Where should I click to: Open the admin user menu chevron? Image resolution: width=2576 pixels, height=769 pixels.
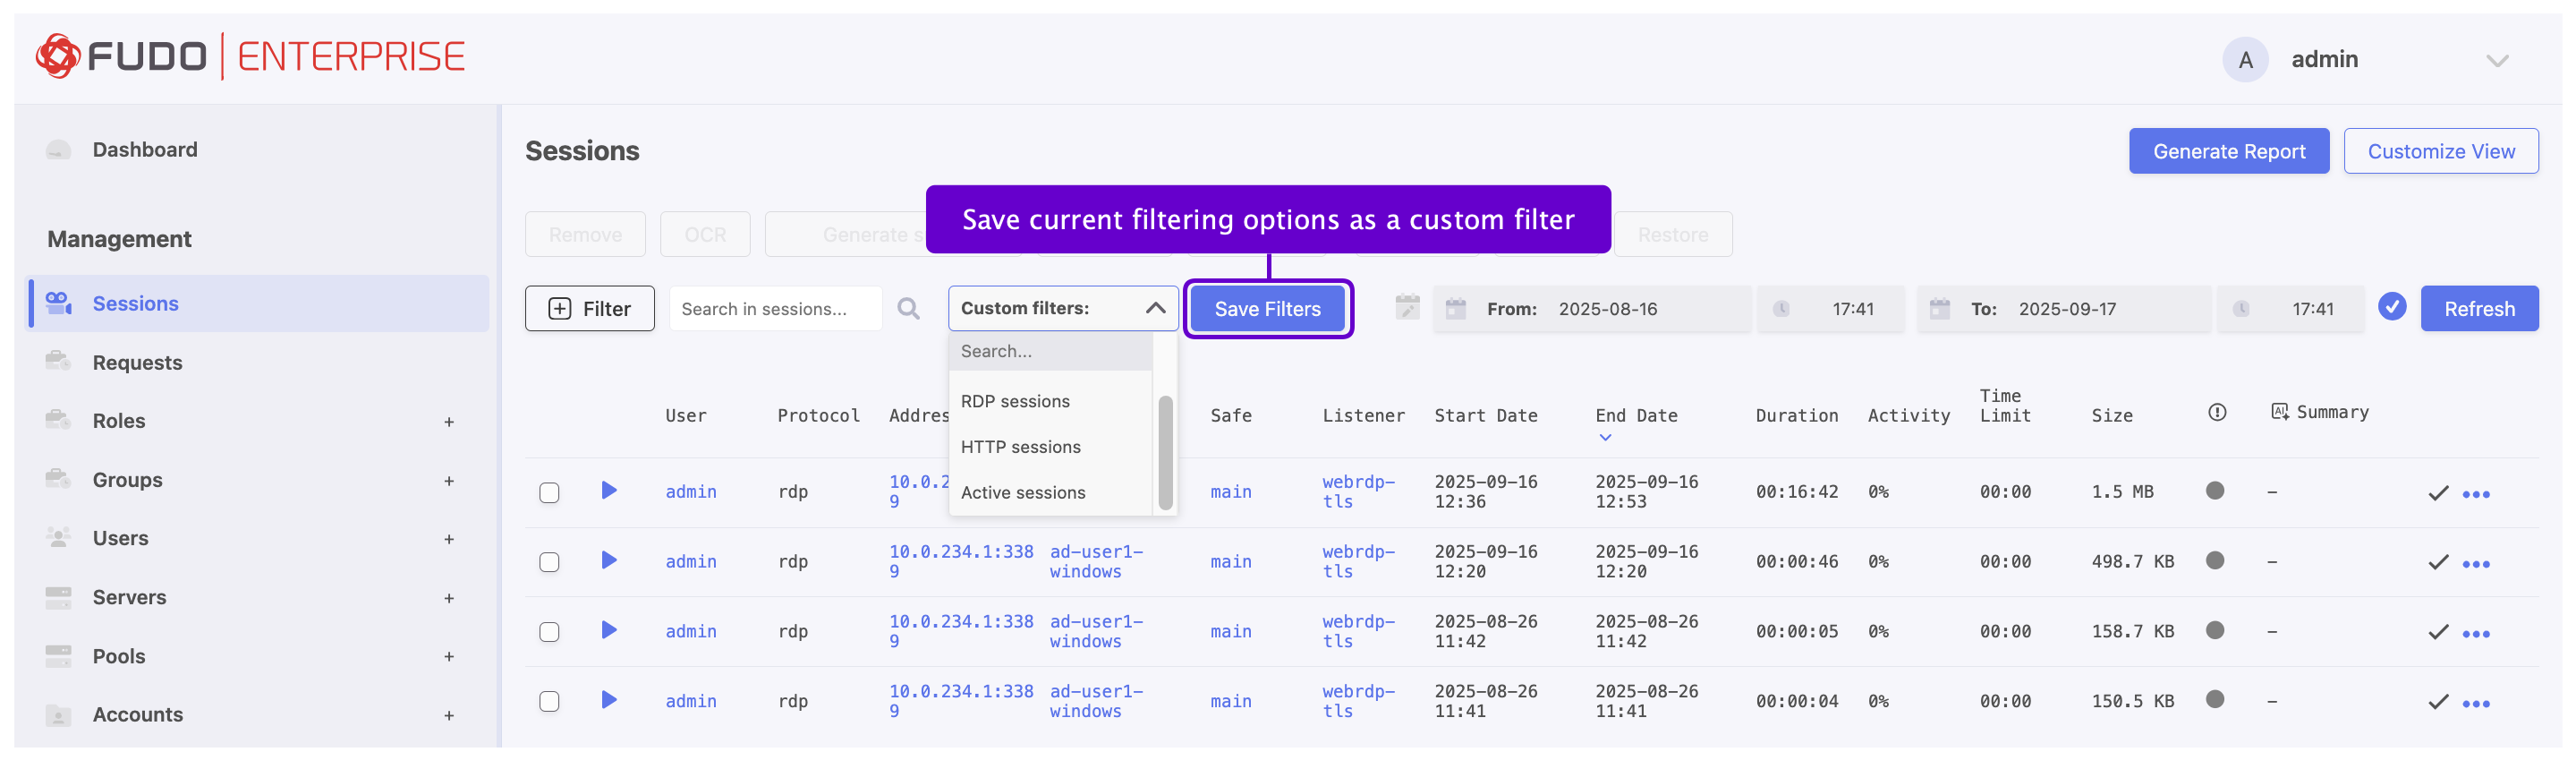pos(2497,61)
